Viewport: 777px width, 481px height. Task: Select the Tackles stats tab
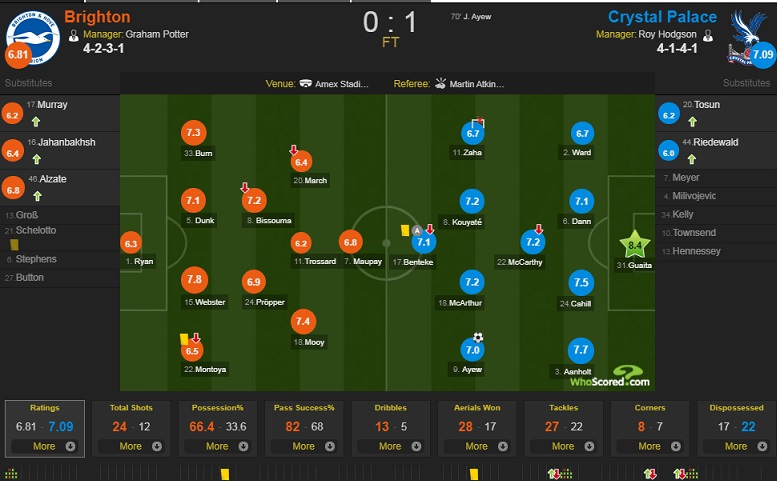click(563, 428)
